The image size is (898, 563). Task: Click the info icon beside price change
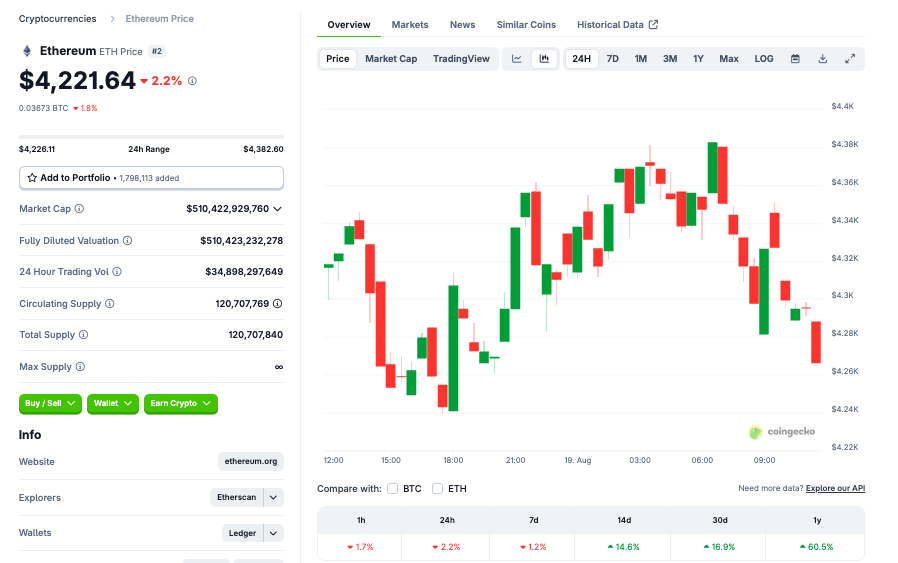point(192,81)
